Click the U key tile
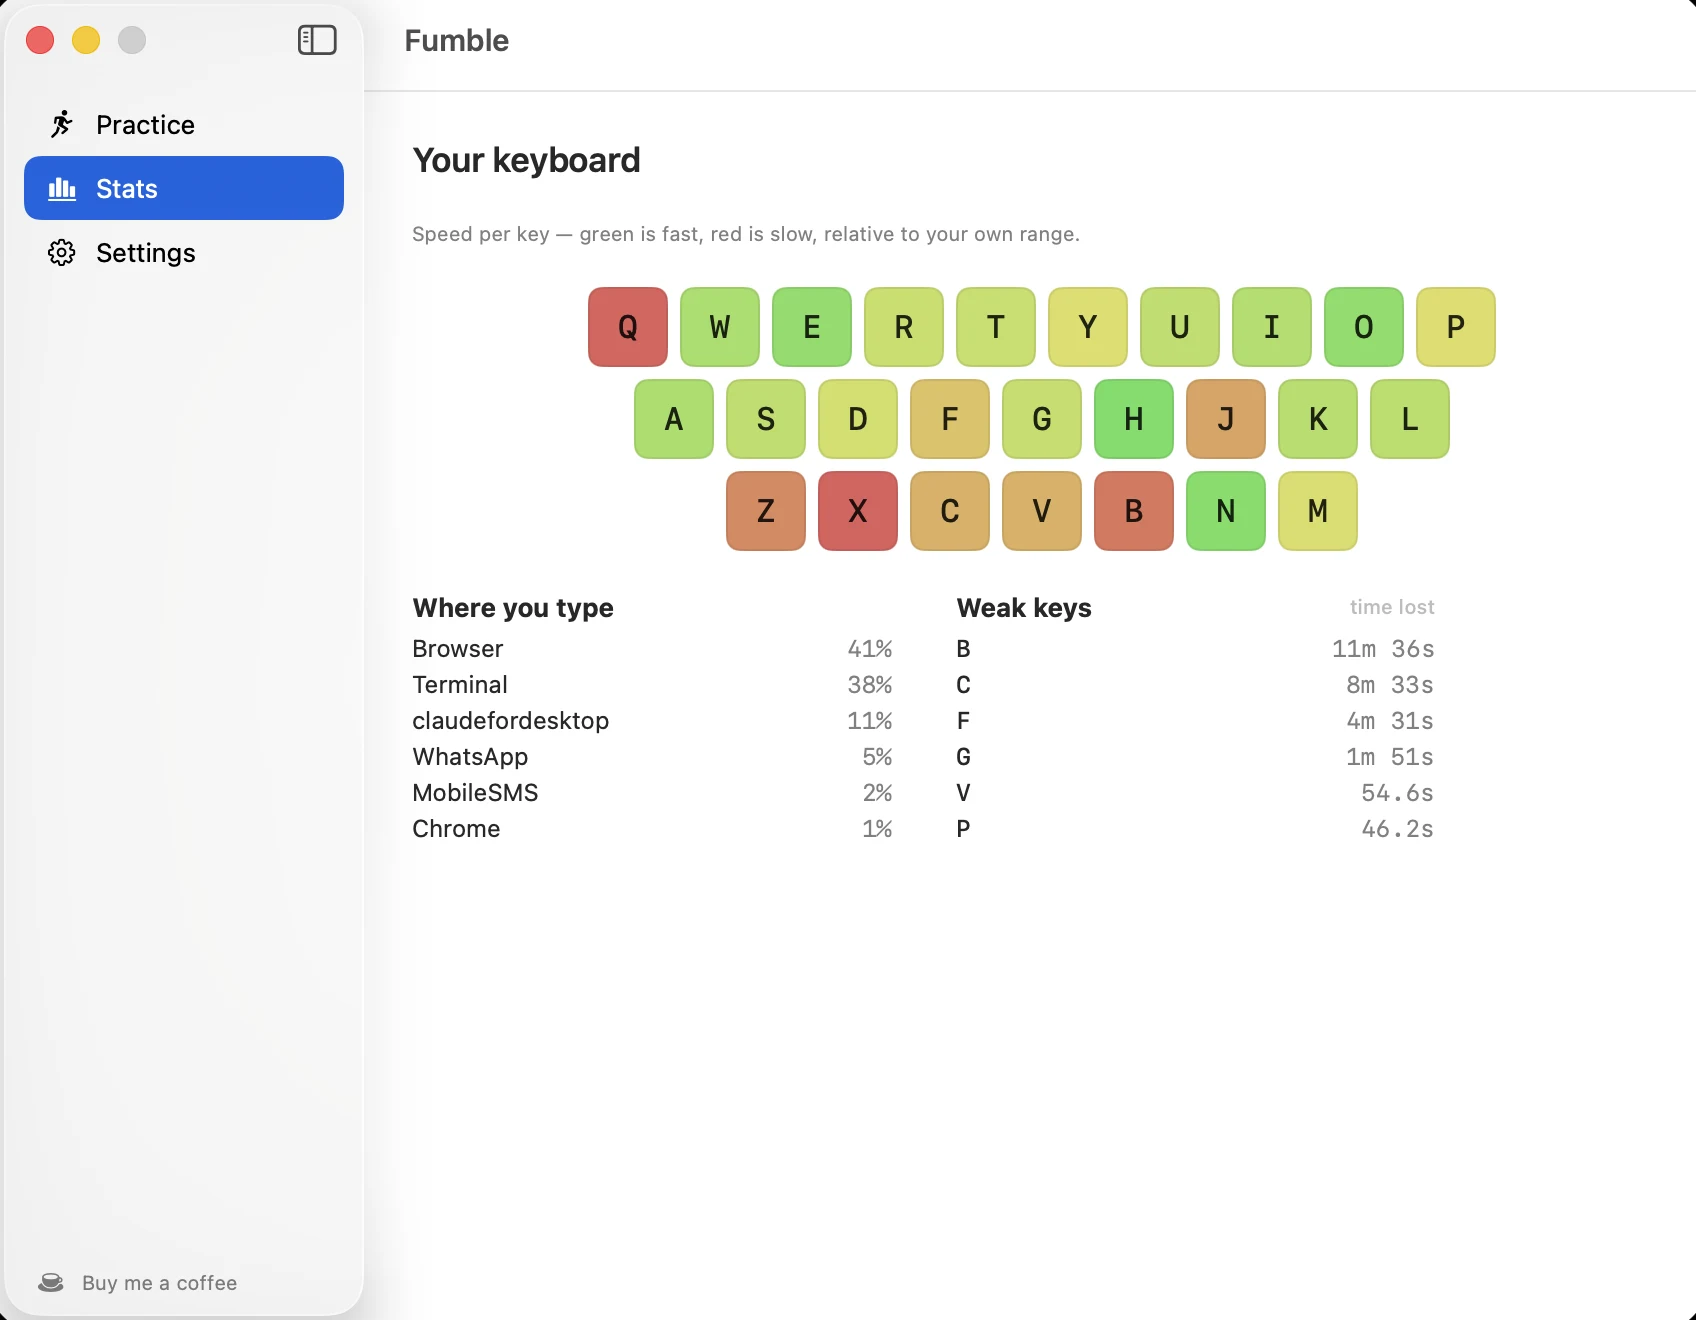 point(1180,327)
